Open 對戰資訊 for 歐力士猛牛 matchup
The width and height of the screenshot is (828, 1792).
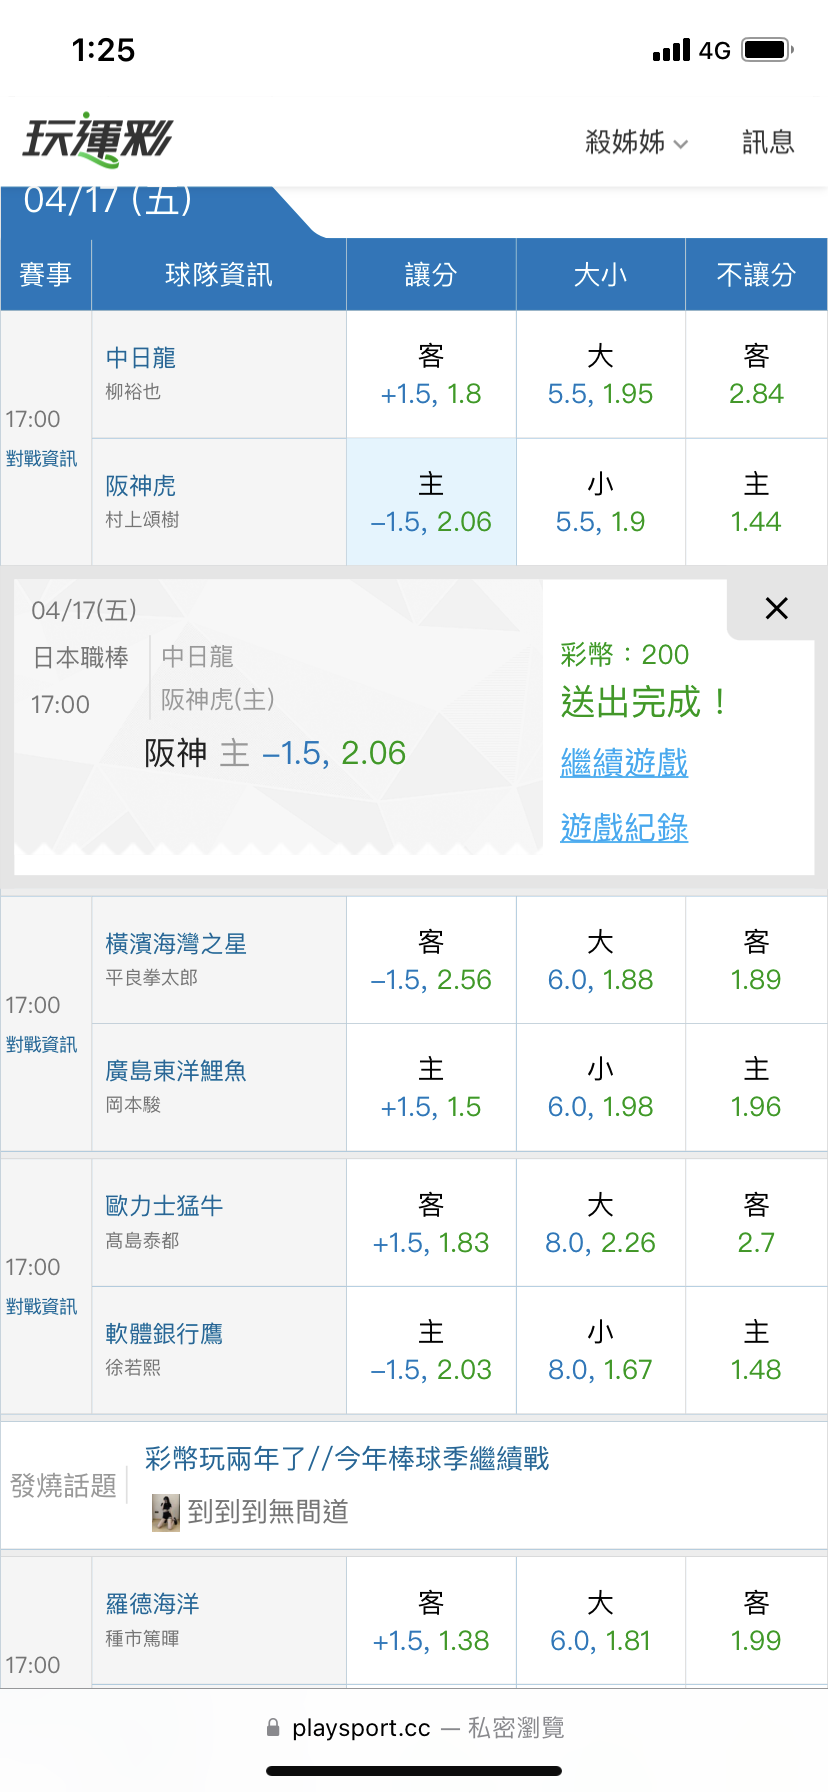pos(42,1307)
